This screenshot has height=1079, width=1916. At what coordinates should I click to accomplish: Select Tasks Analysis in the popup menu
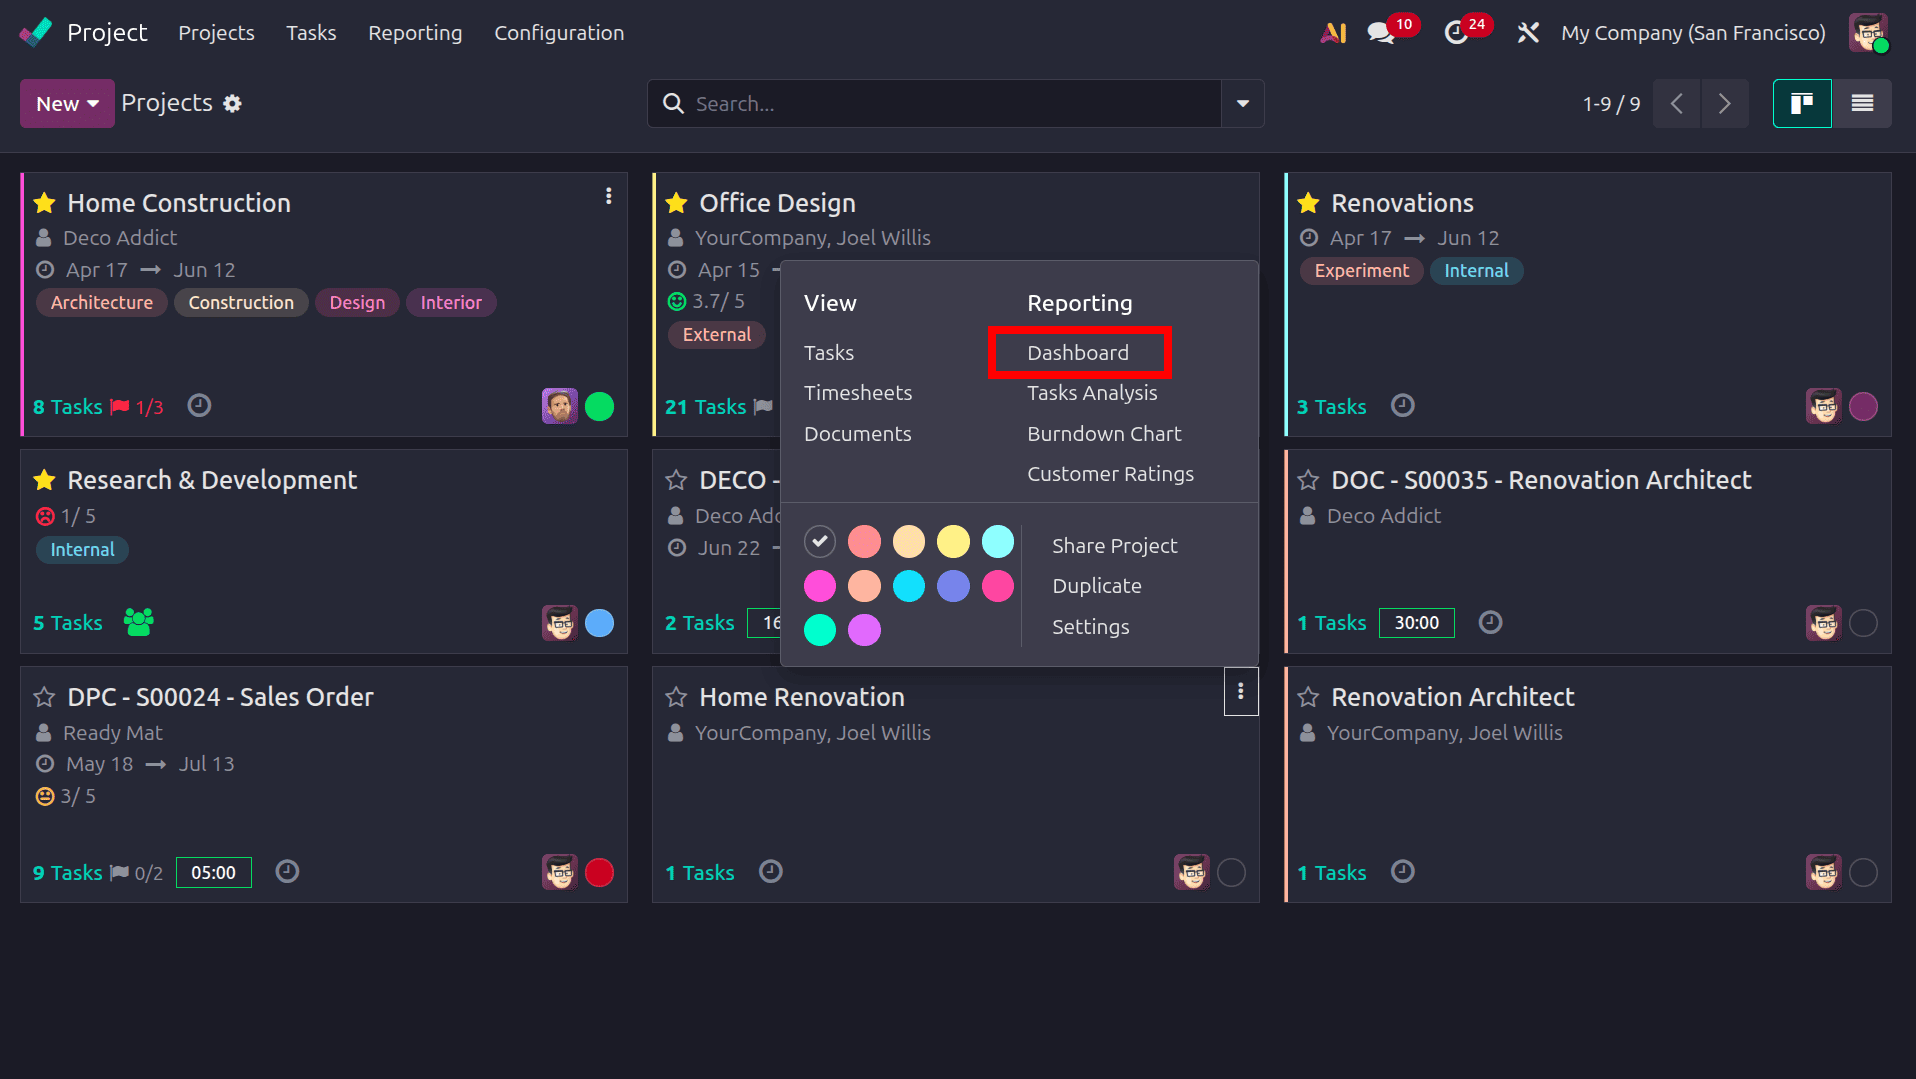tap(1092, 393)
